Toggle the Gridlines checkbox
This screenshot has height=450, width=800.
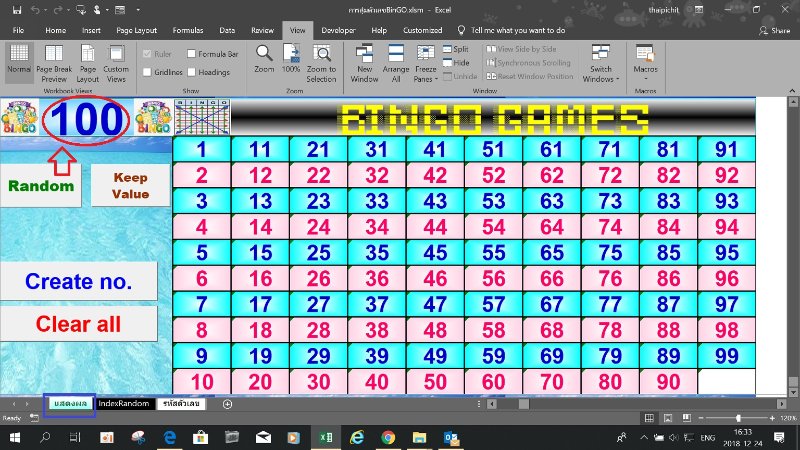pyautogui.click(x=148, y=72)
